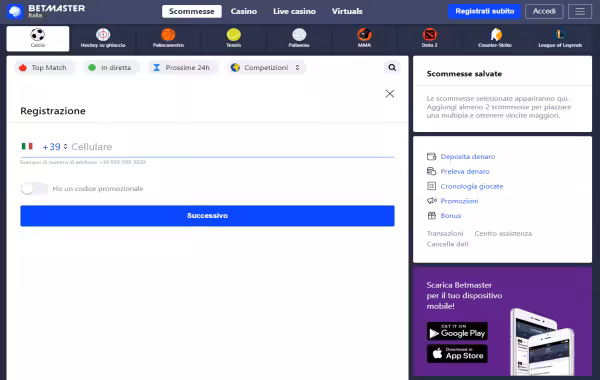Close the Registrazione form
The image size is (600, 380).
pyautogui.click(x=390, y=94)
